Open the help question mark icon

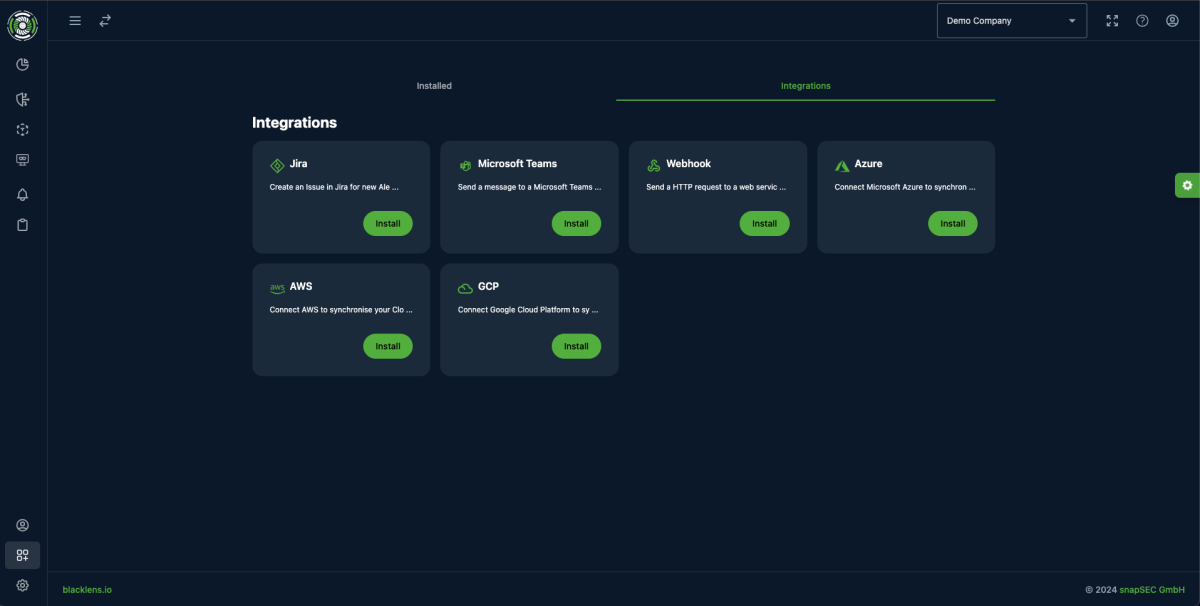pos(1142,21)
